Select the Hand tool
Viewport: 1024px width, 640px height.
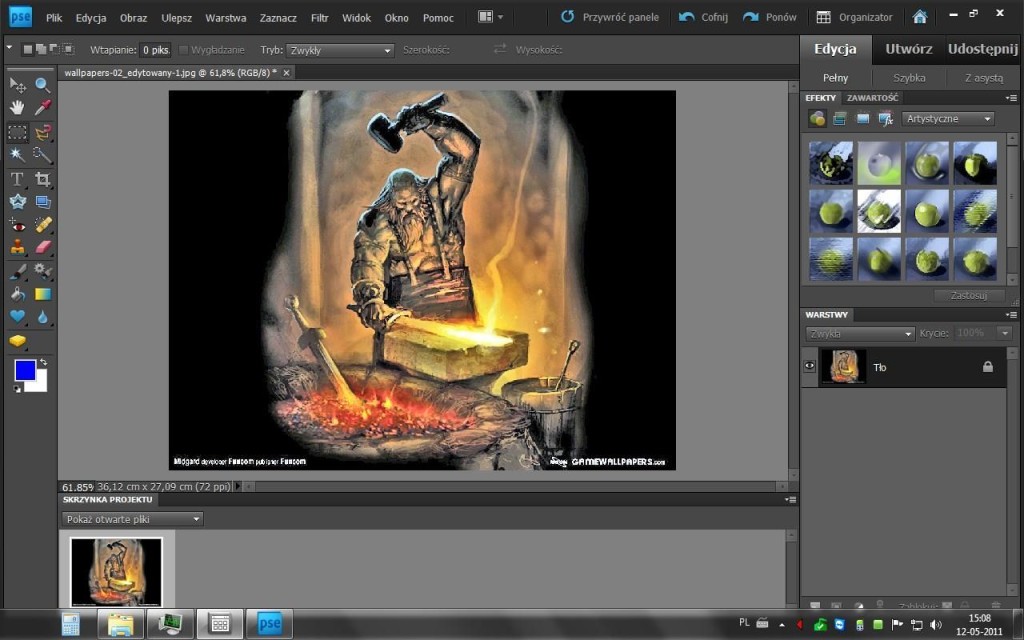tap(17, 108)
